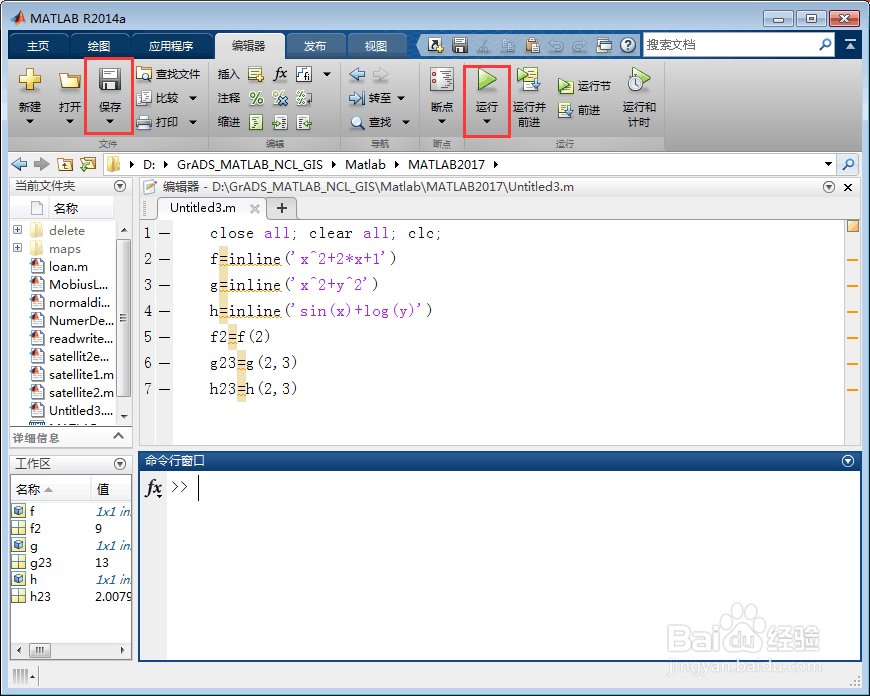Click the Find (查找) magnifier
Screen dimensions: 870x696
click(357, 122)
